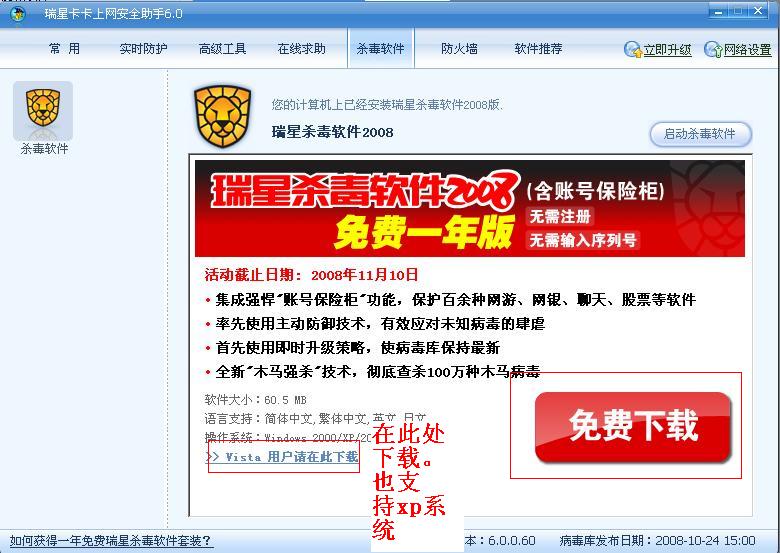The image size is (780, 553).
Task: Open the 如何获得一年免费瑞星杀毒软件套装 link
Action: [110, 541]
